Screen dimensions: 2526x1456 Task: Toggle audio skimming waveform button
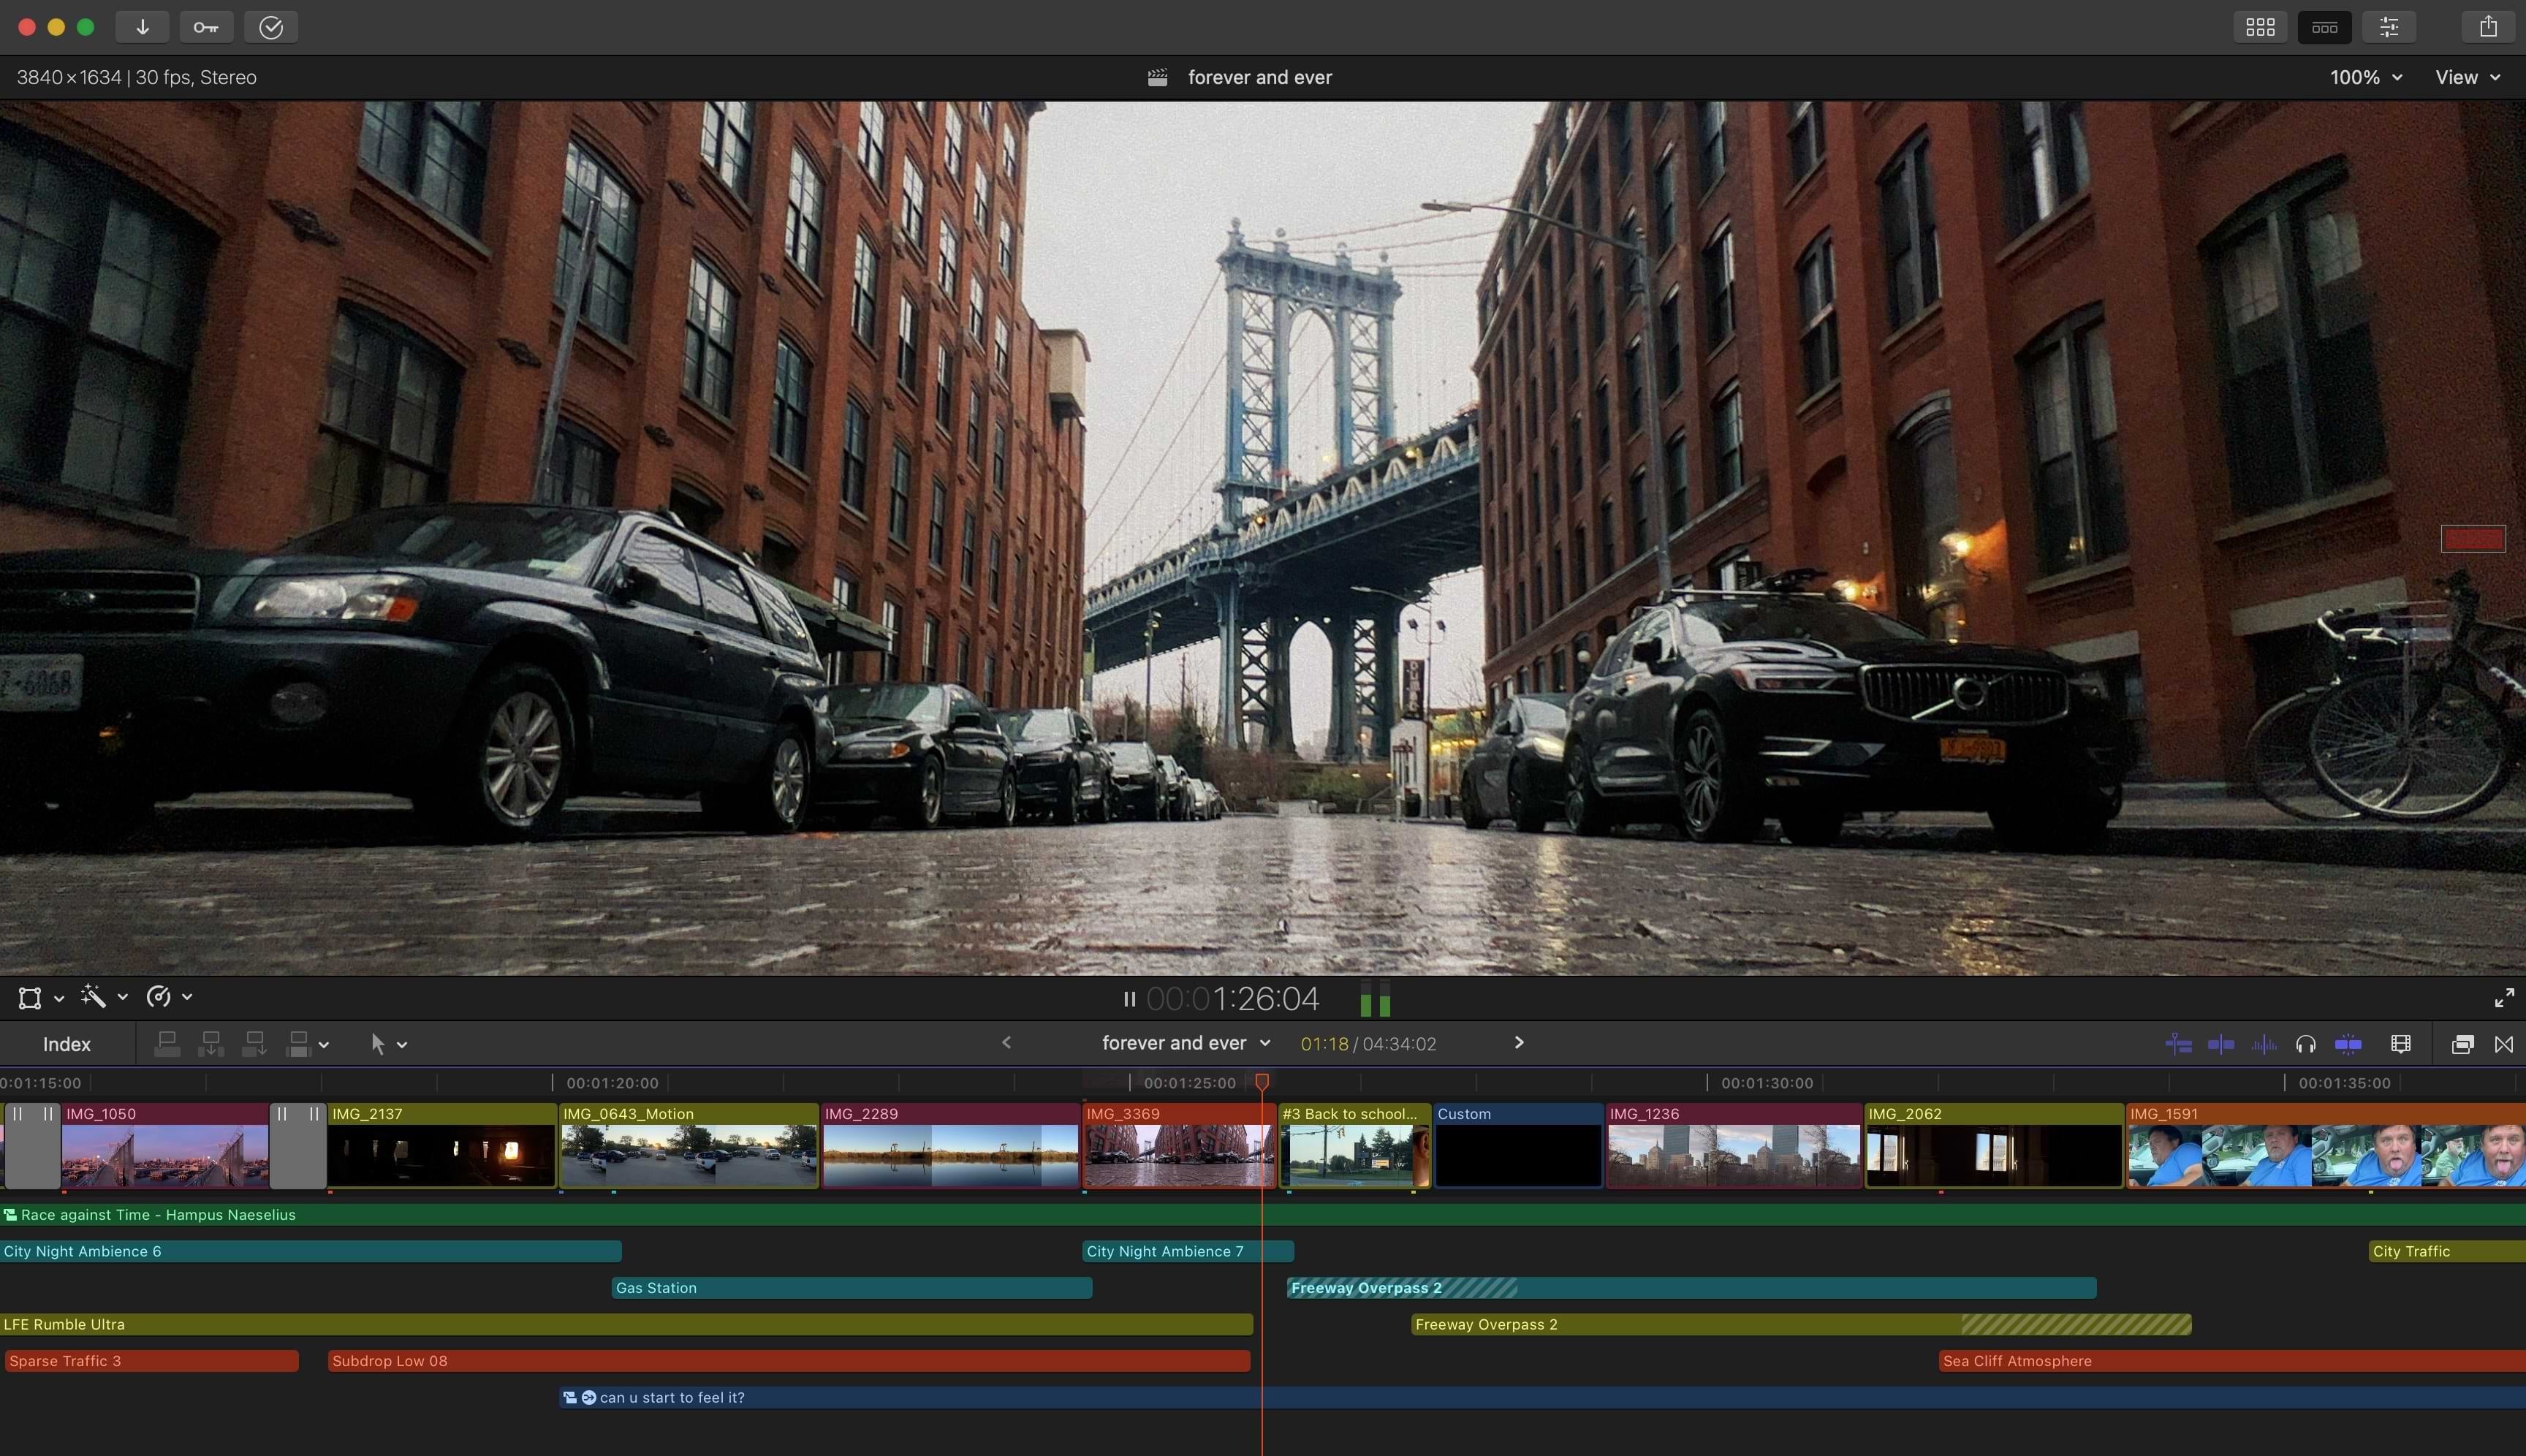[2264, 1044]
